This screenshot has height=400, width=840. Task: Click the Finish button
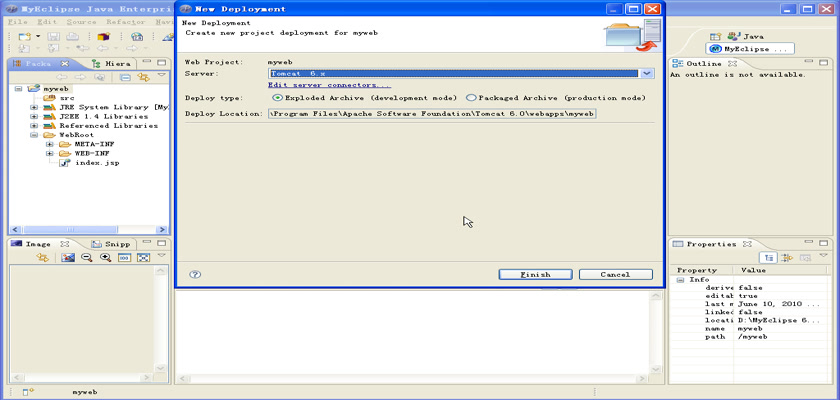(536, 274)
